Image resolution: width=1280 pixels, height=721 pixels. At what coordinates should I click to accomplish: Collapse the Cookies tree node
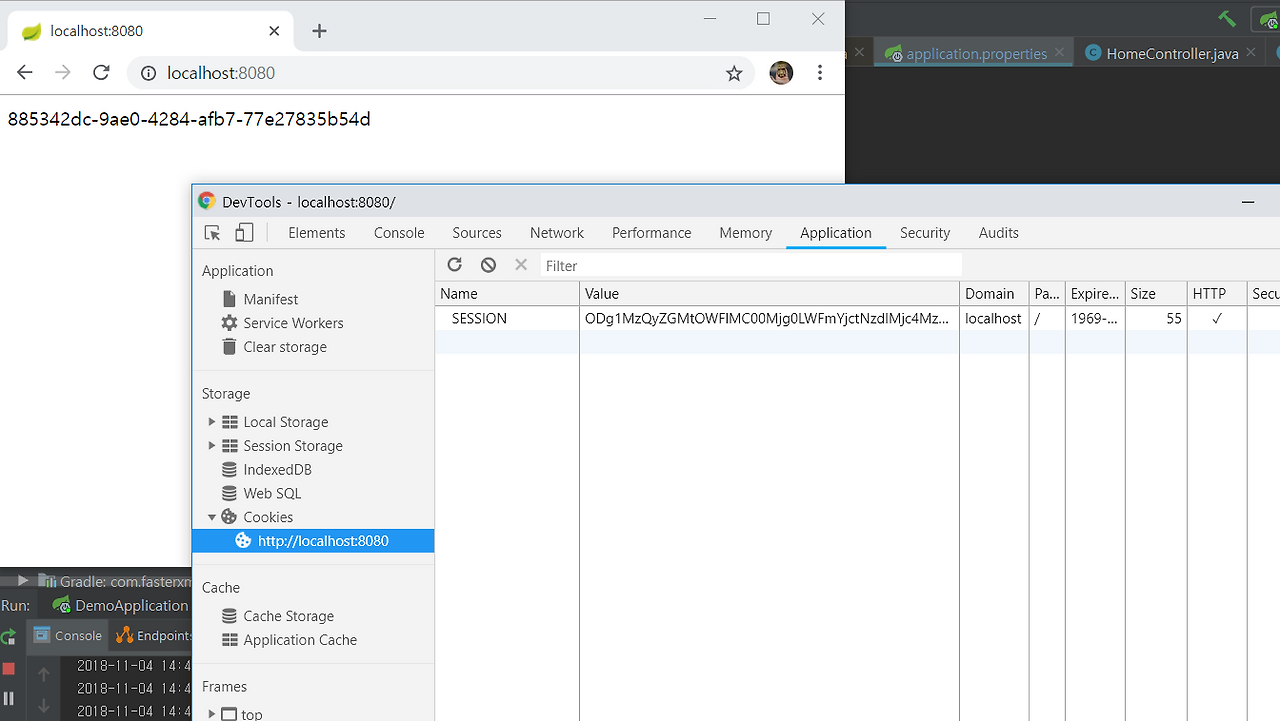[x=211, y=517]
